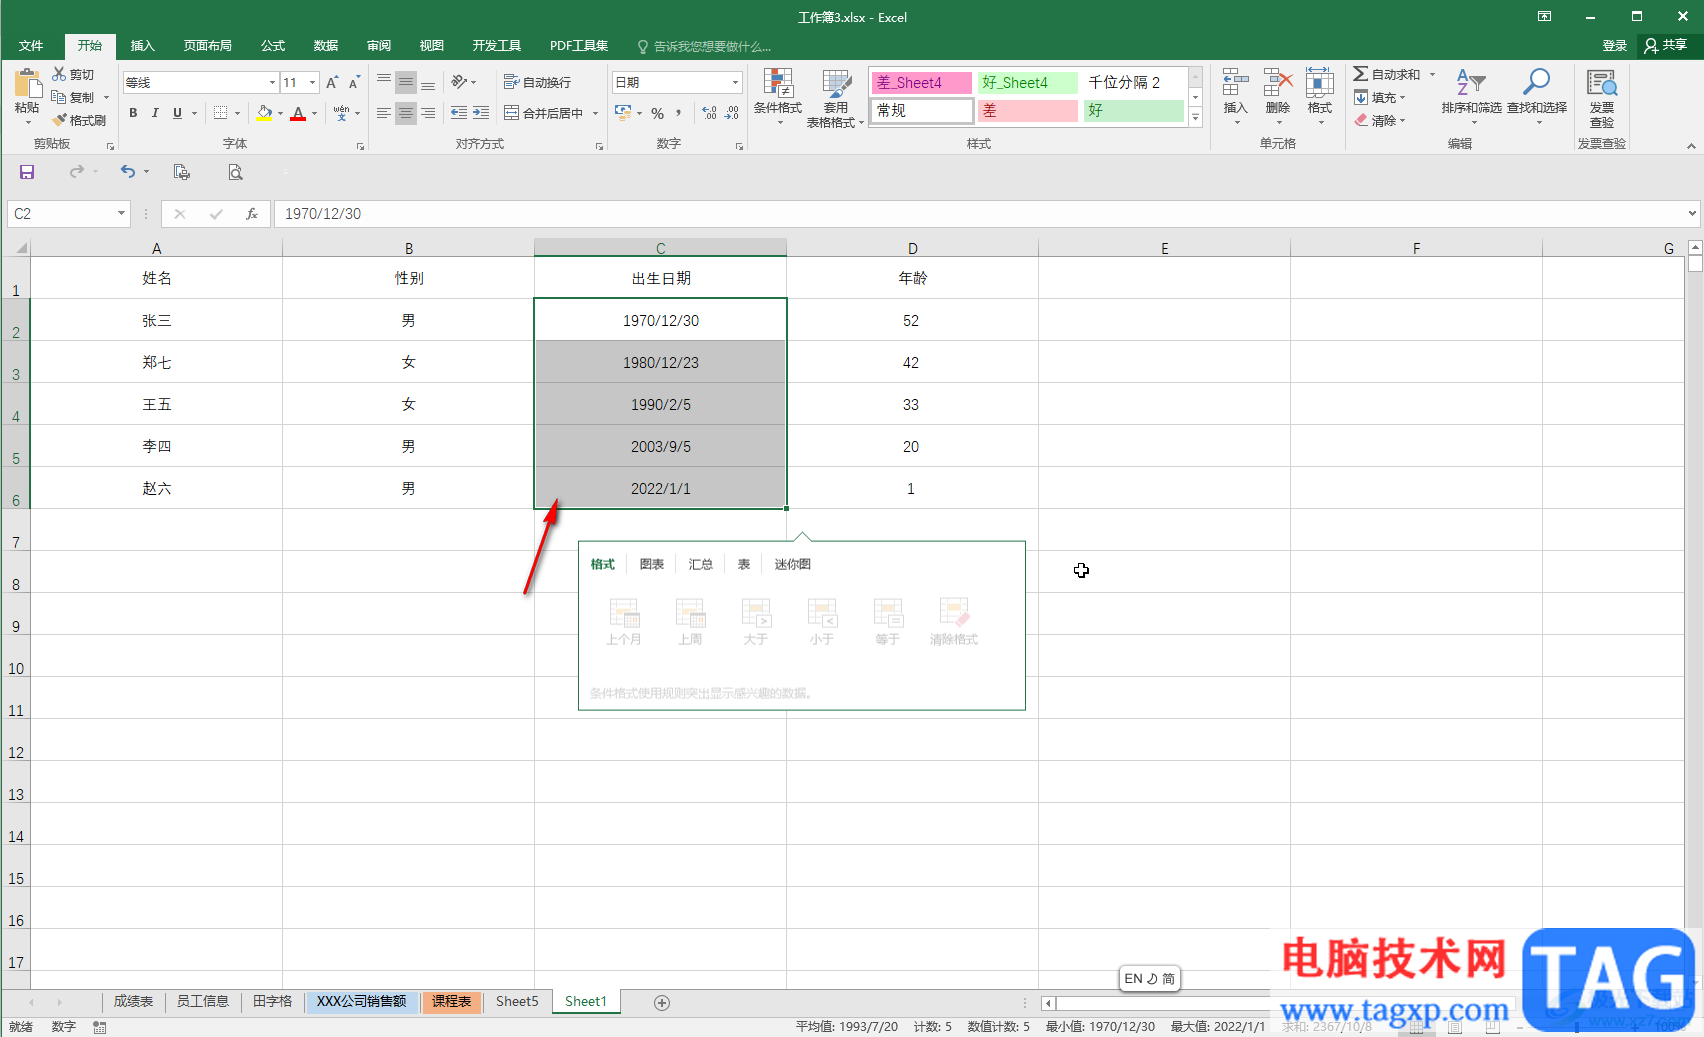
Task: Select the Format Painter brush
Action: pyautogui.click(x=60, y=120)
